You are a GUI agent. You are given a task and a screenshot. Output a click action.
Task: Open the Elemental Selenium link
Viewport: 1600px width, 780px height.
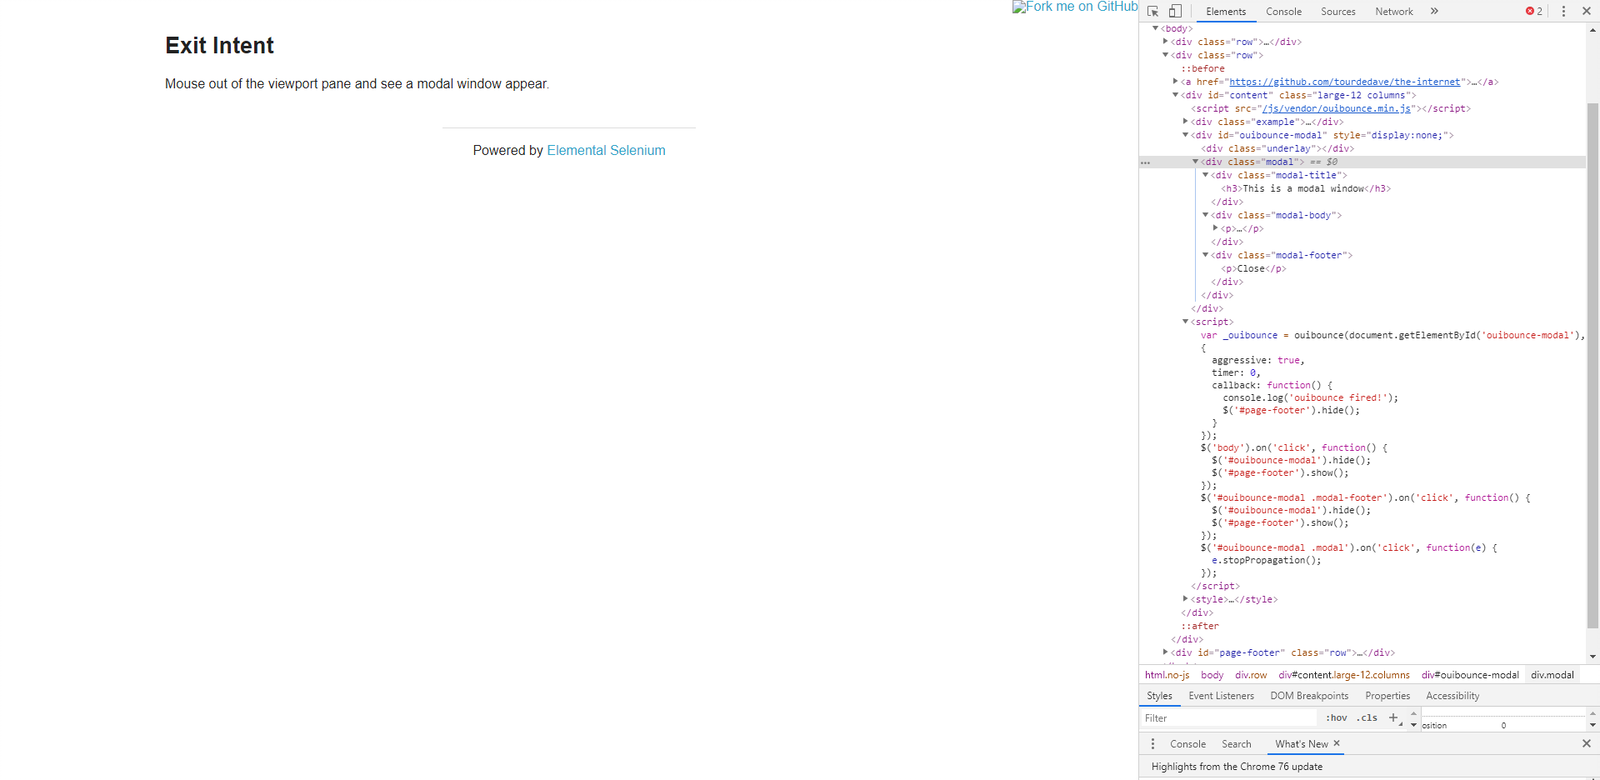(x=606, y=150)
